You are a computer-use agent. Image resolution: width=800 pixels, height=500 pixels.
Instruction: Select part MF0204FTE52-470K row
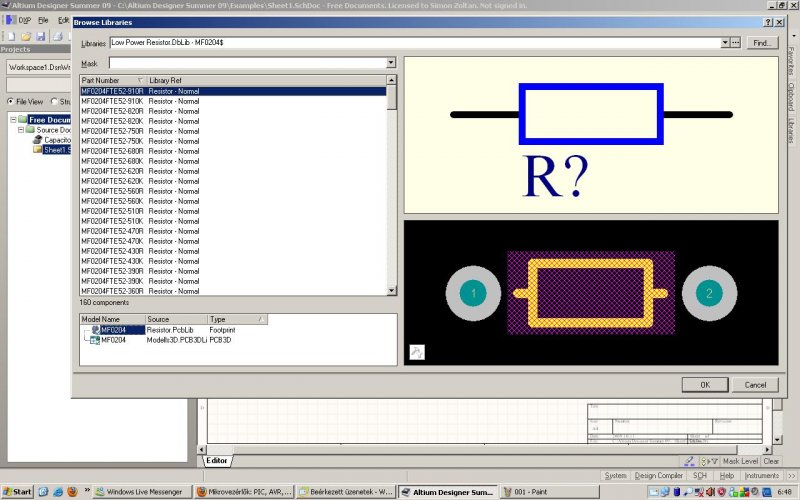pyautogui.click(x=233, y=241)
